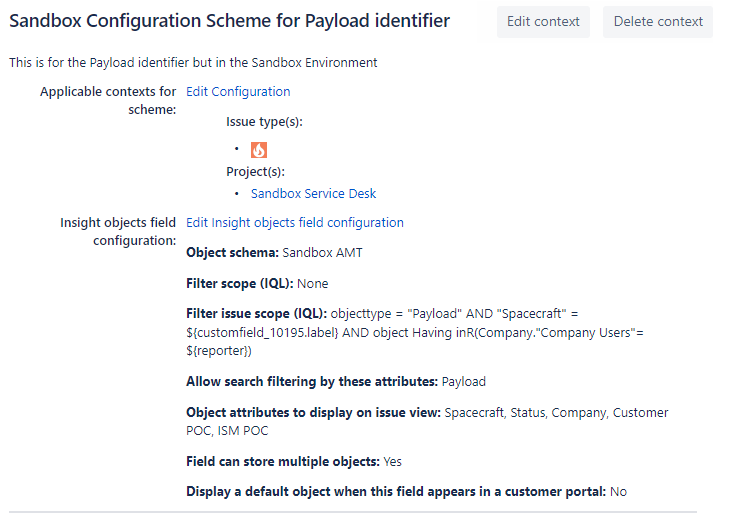The image size is (738, 514).
Task: Click the orange flame issue type icon
Action: coord(259,150)
